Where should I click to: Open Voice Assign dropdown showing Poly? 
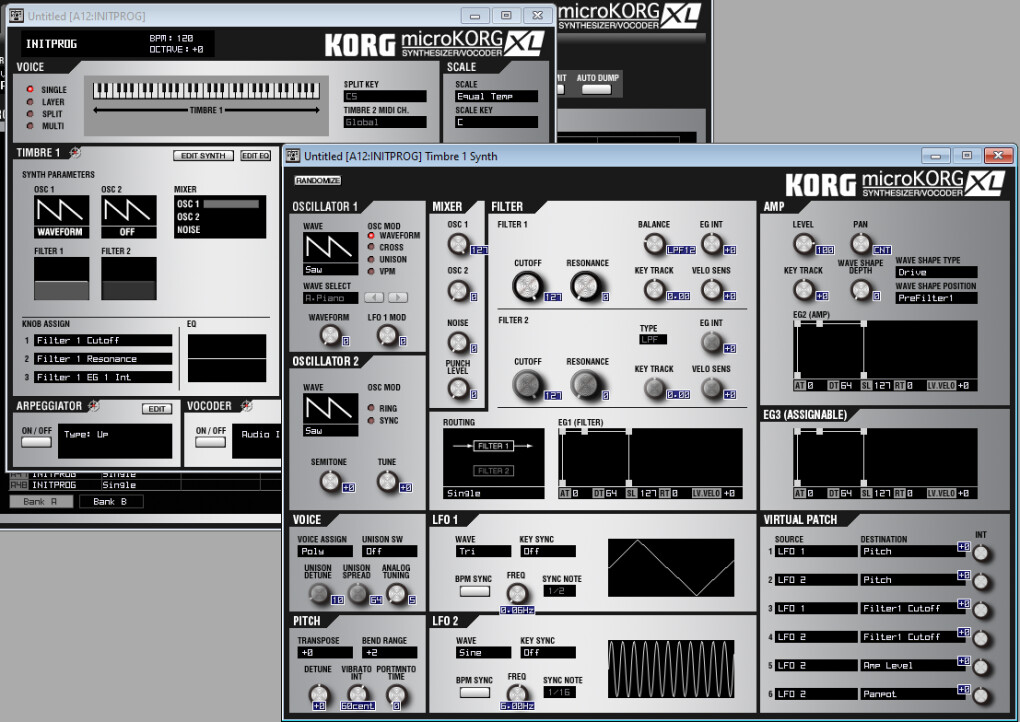[x=325, y=551]
